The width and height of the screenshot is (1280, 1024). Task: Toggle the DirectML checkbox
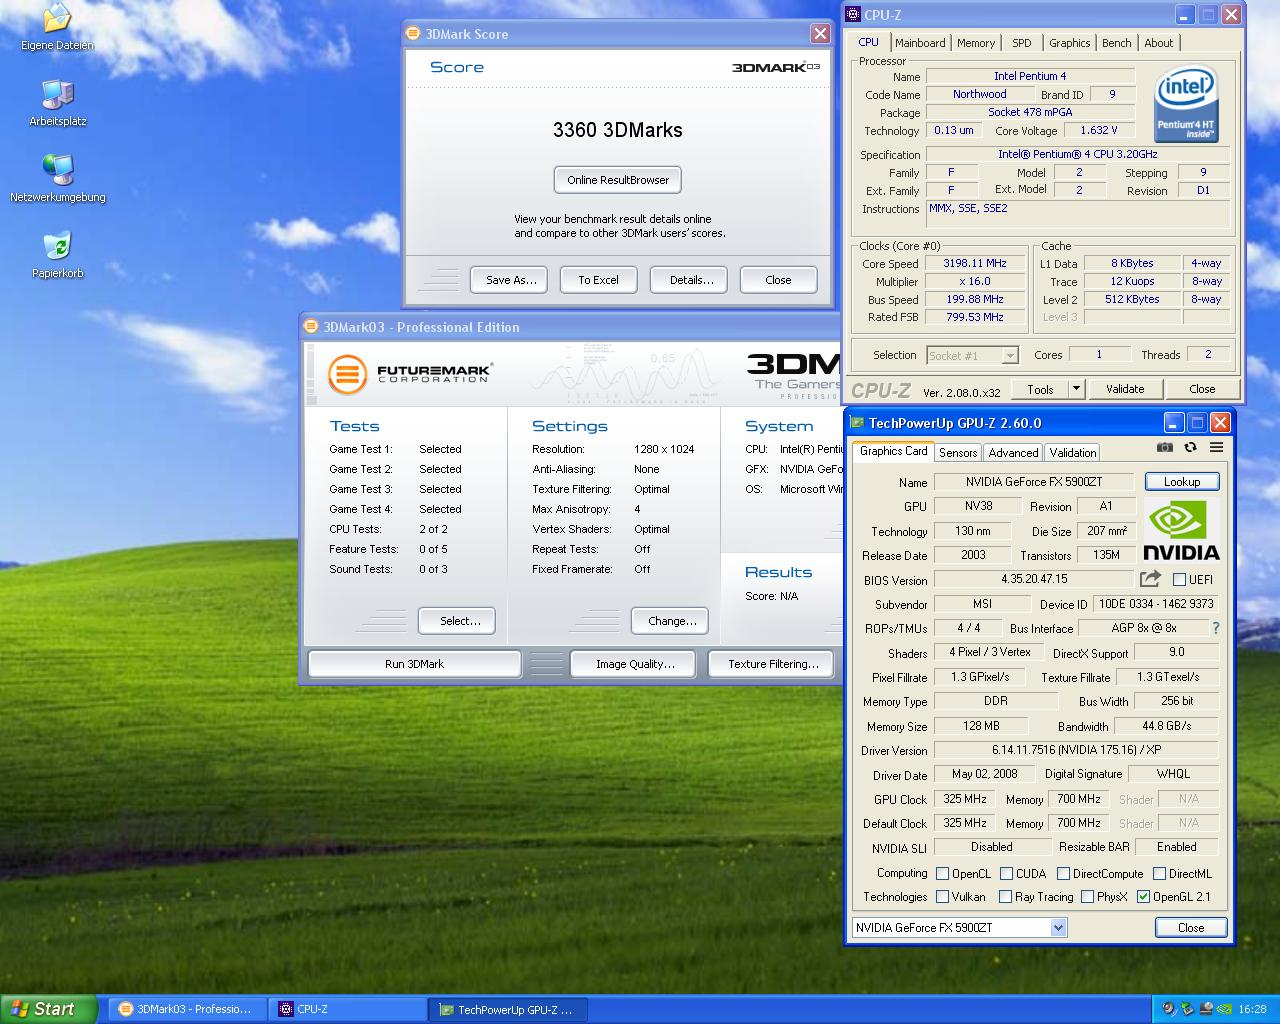tap(1159, 873)
